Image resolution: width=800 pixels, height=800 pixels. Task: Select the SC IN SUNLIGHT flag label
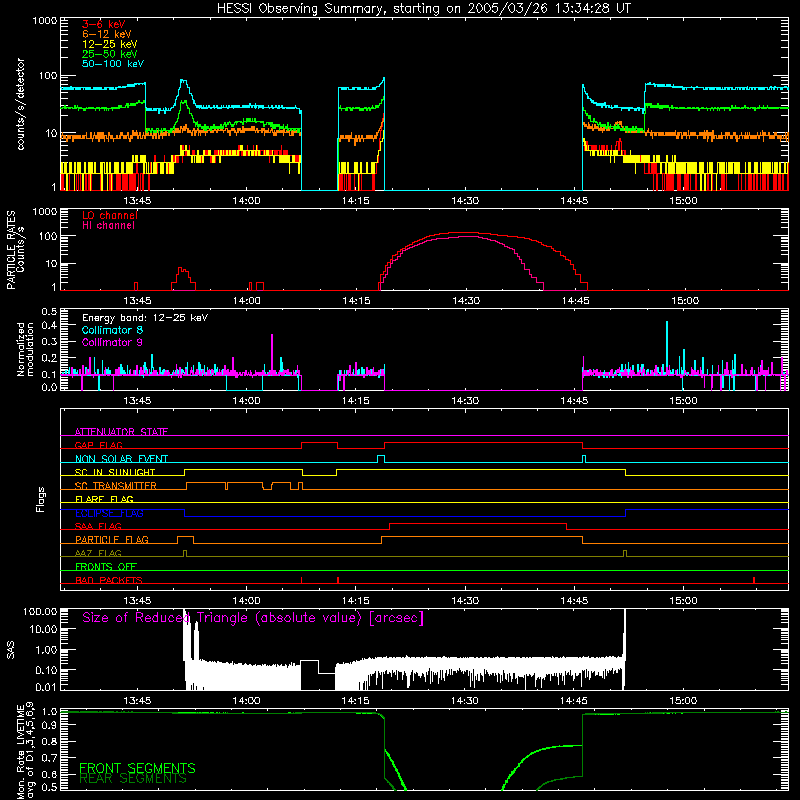pos(115,472)
